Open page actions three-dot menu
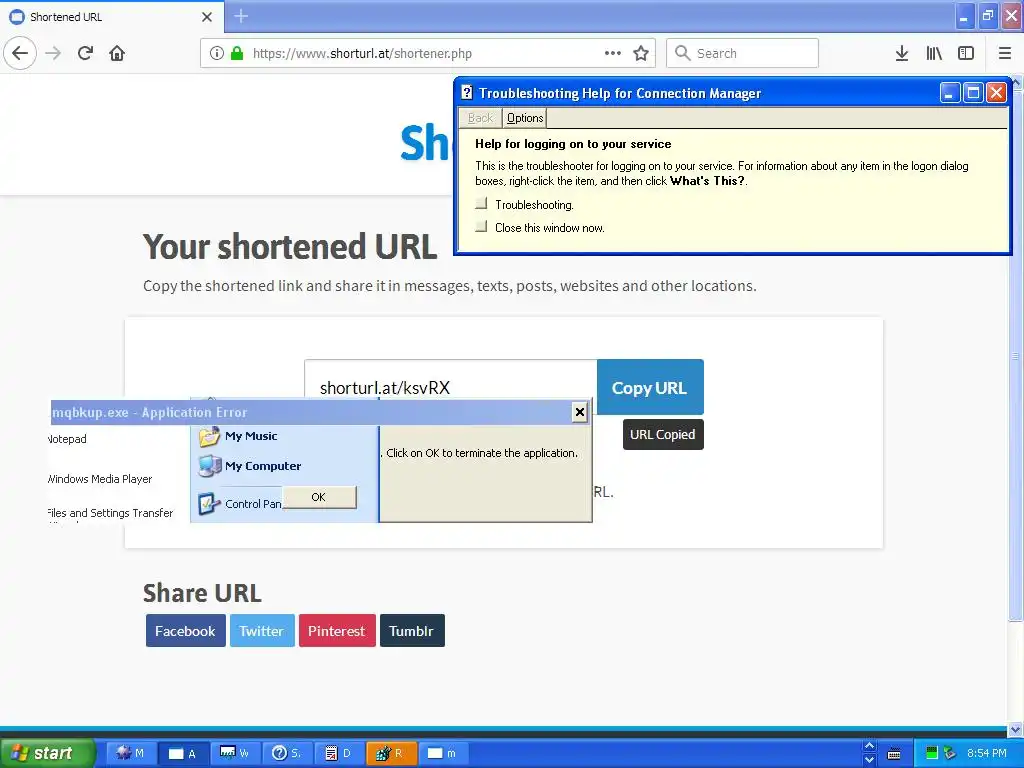This screenshot has width=1024, height=768. pos(613,53)
